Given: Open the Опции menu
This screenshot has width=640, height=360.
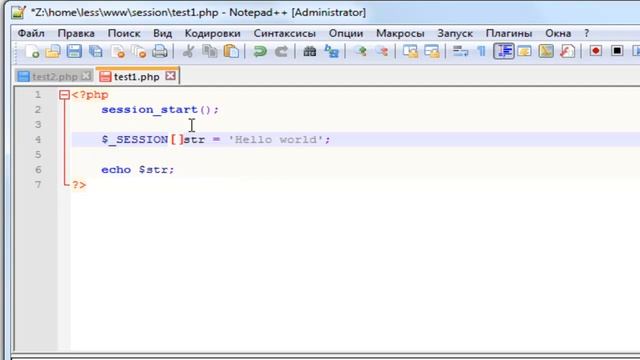Looking at the screenshot, I should (346, 33).
